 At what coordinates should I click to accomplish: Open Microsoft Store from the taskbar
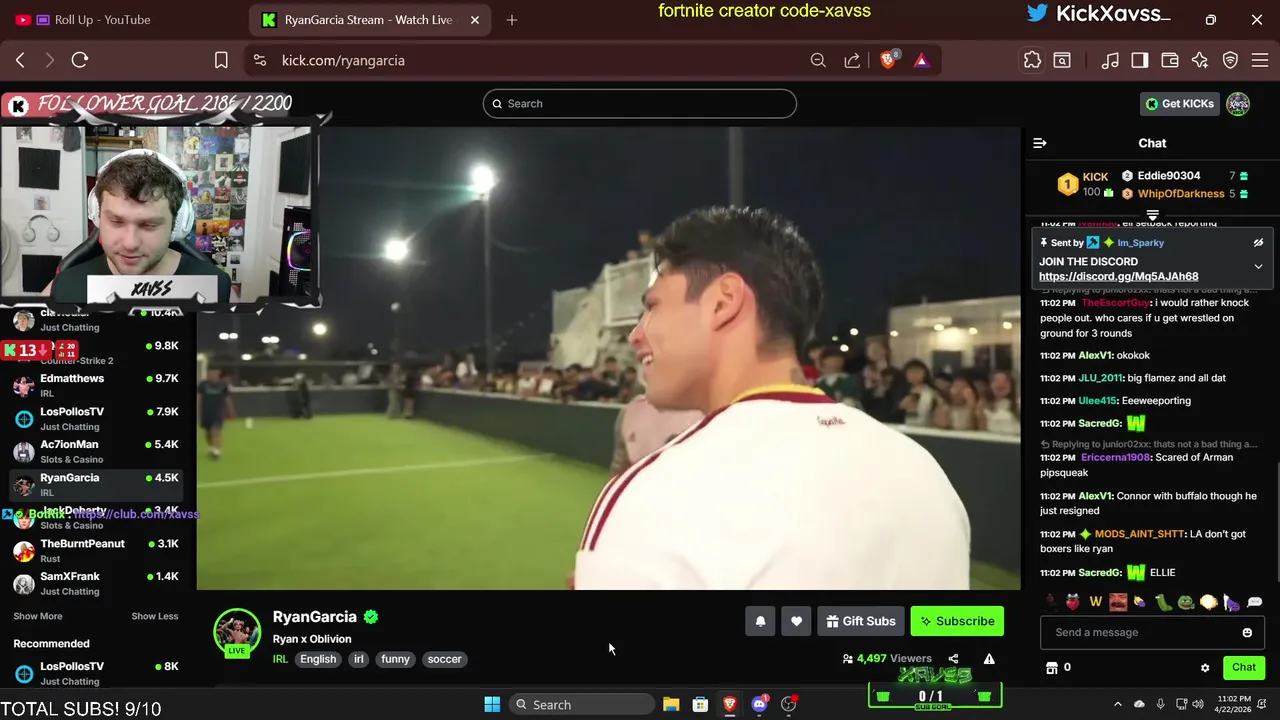click(700, 704)
